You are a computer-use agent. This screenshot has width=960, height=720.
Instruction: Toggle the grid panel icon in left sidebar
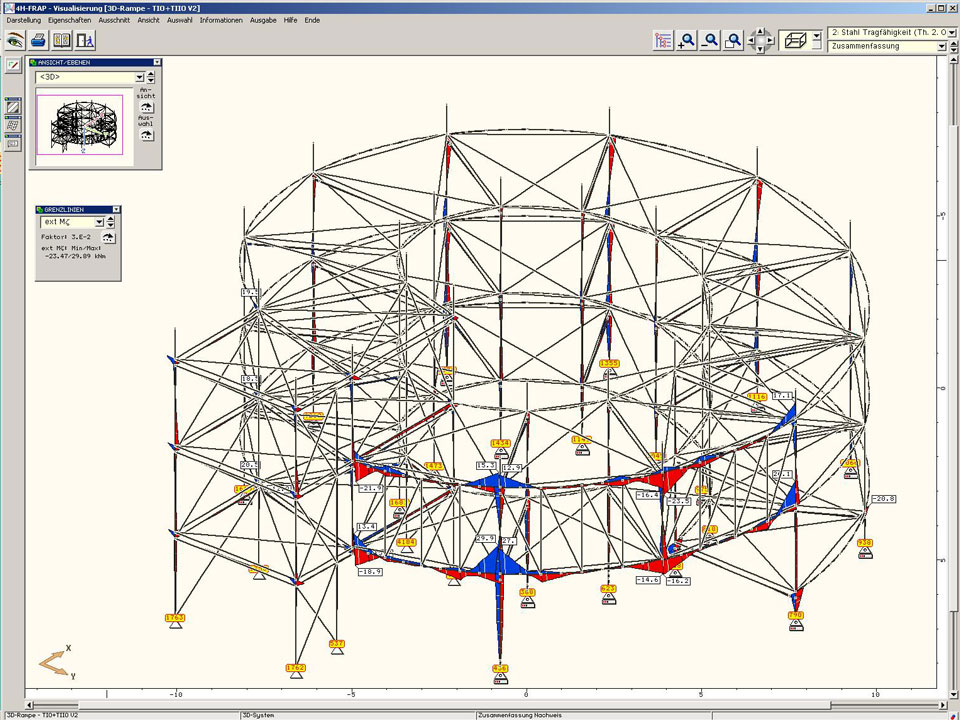[x=13, y=126]
